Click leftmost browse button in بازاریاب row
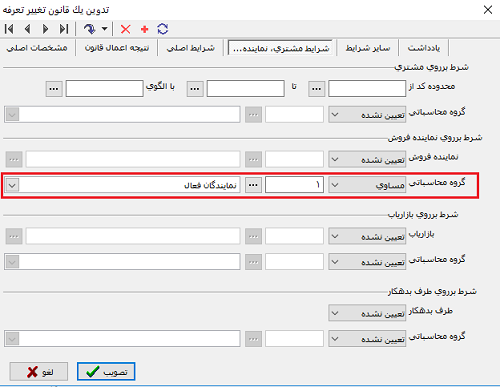This screenshot has height=387, width=500. click(14, 236)
